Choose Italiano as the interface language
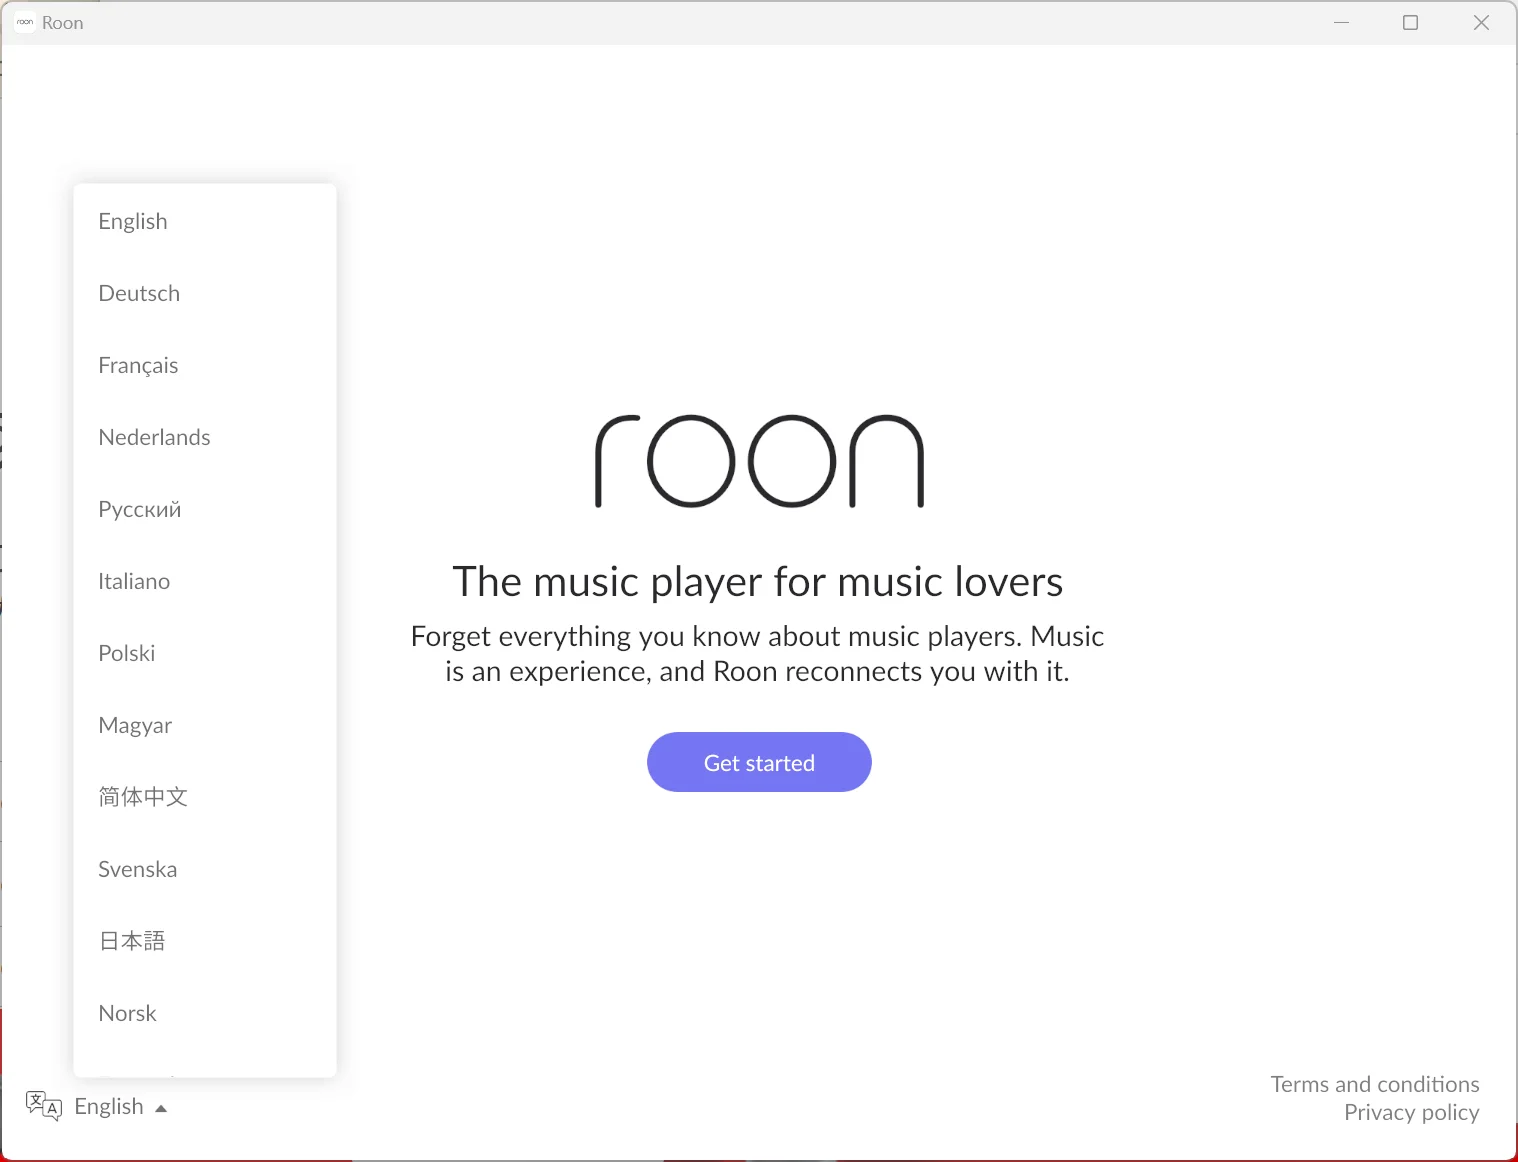The width and height of the screenshot is (1518, 1162). [x=134, y=581]
